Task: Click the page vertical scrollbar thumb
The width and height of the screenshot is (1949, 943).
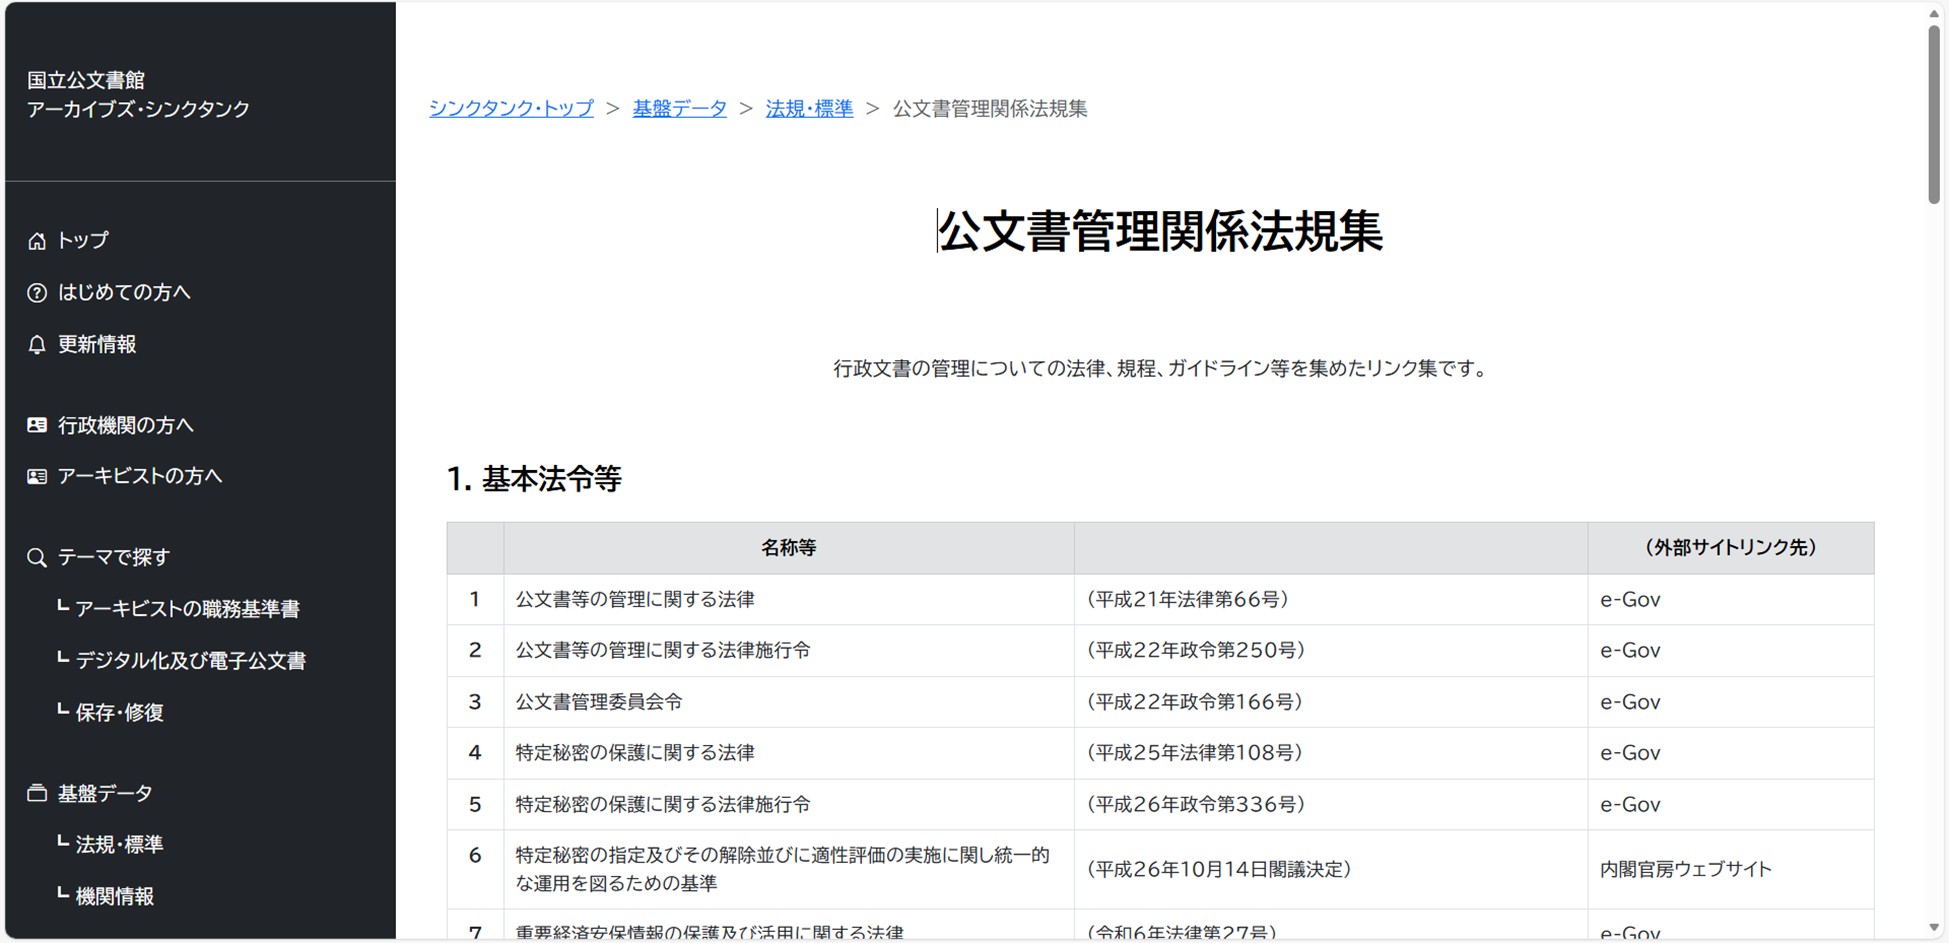Action: point(1934,115)
